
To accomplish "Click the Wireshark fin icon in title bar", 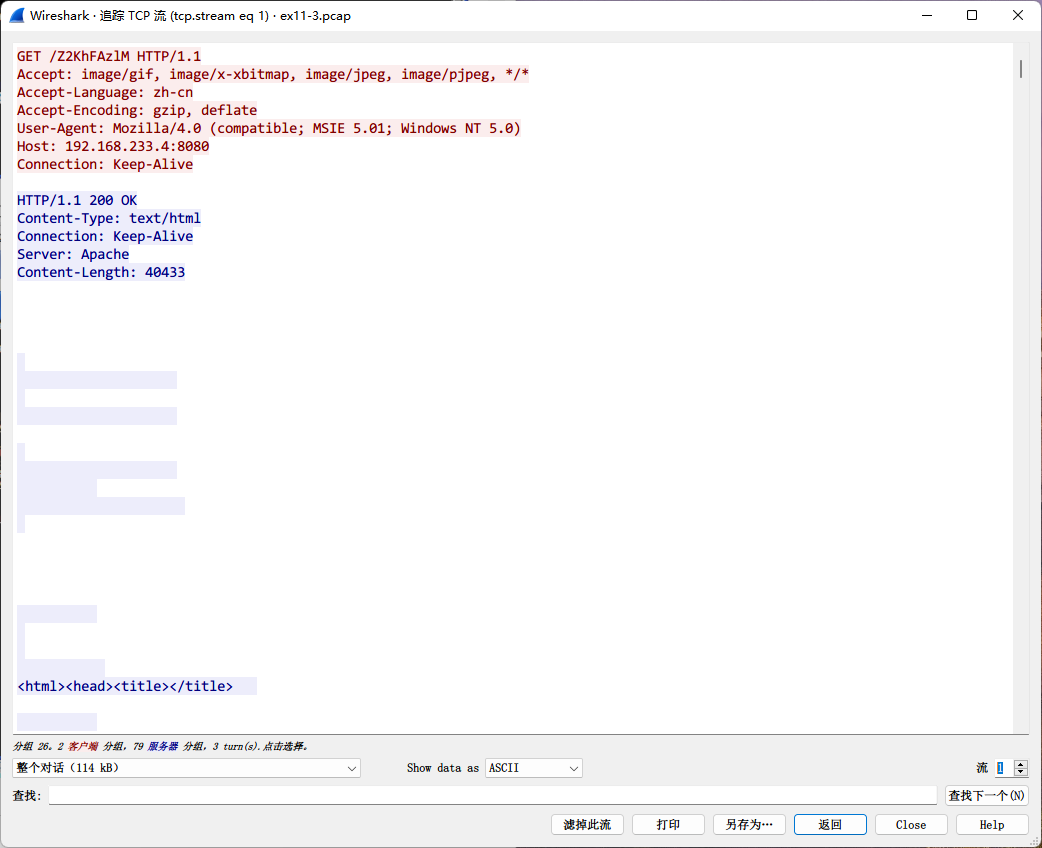I will 17,15.
